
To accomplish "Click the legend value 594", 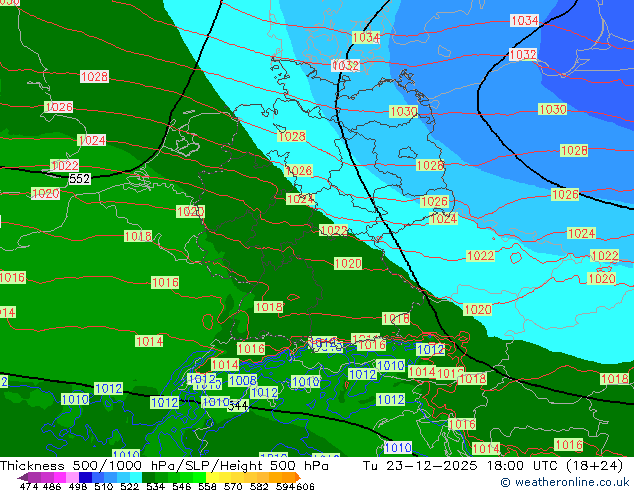I will coord(285,486).
